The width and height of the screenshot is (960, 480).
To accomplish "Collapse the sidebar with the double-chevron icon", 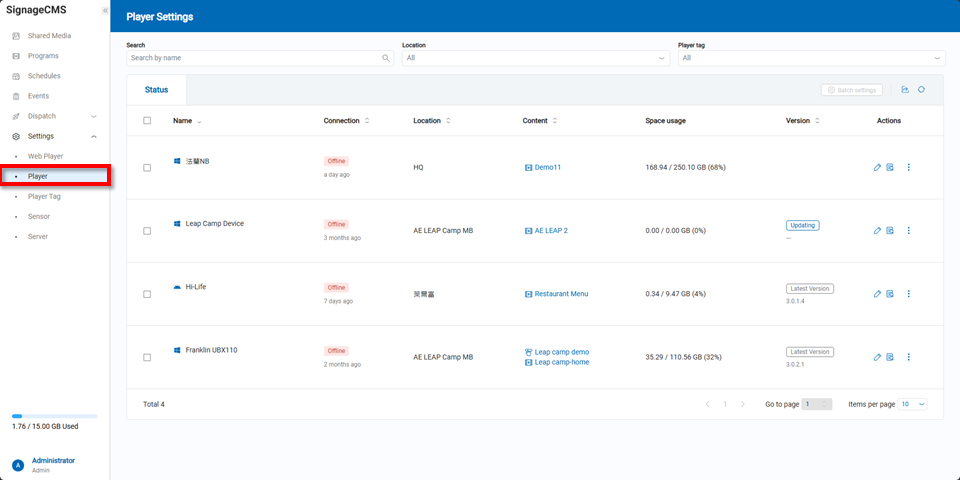I will coord(105,10).
